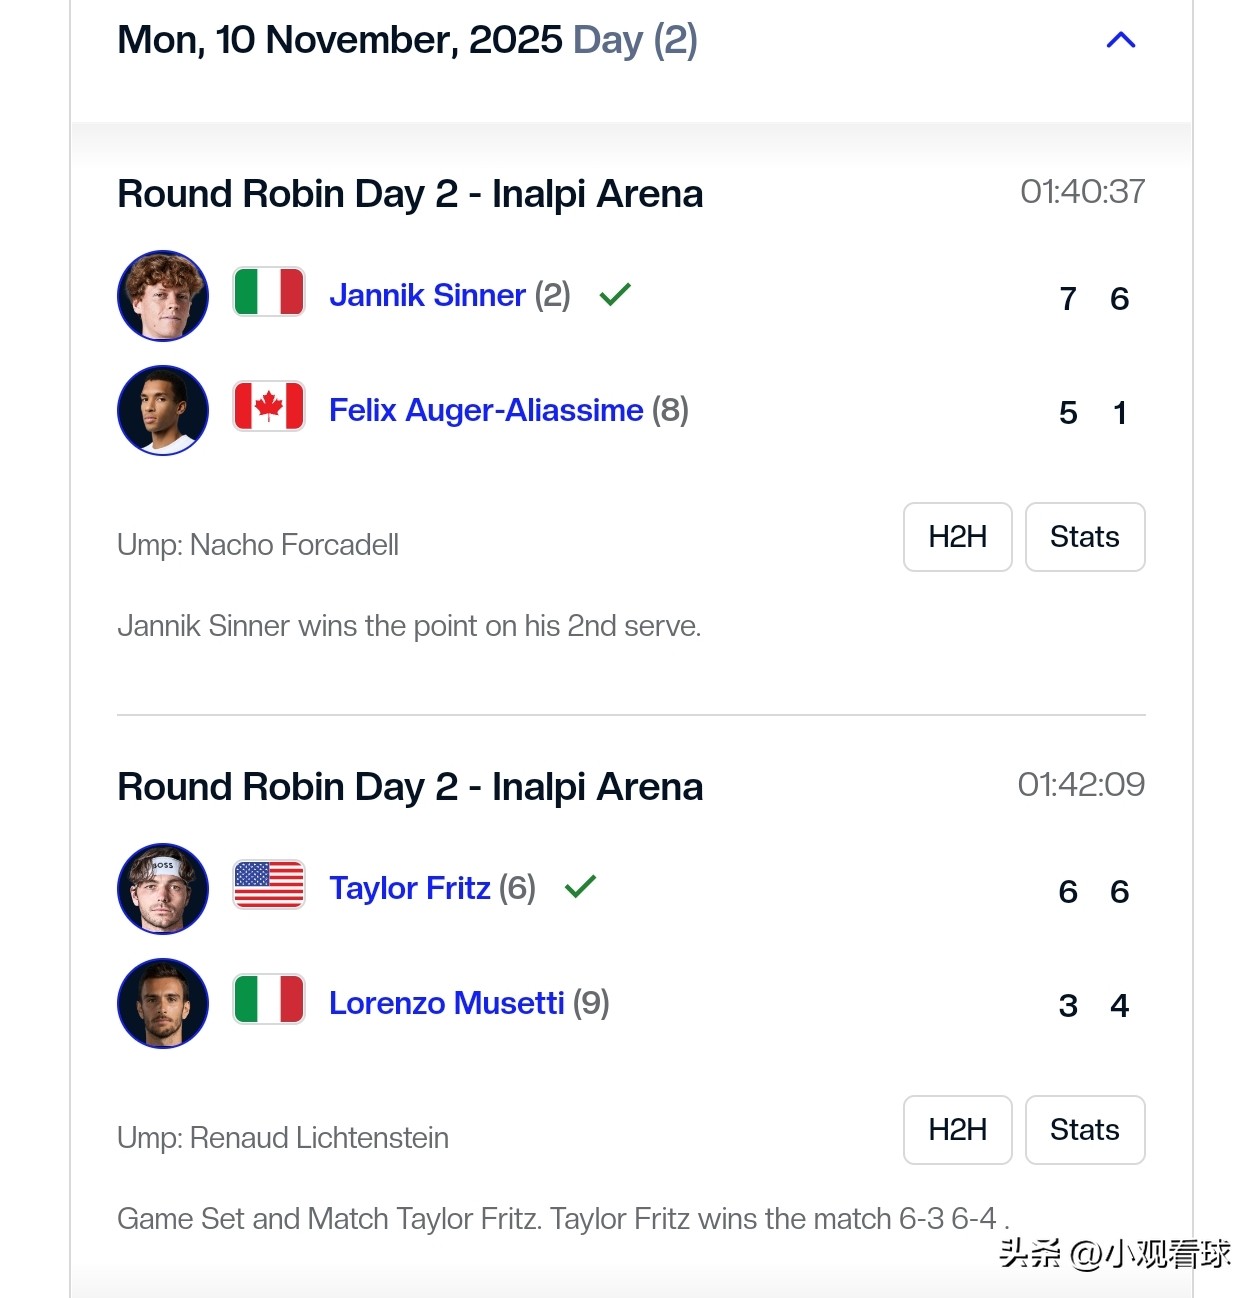Open H2H for Sinner vs Auger-Aliassime
This screenshot has width=1260, height=1298.
click(x=957, y=537)
